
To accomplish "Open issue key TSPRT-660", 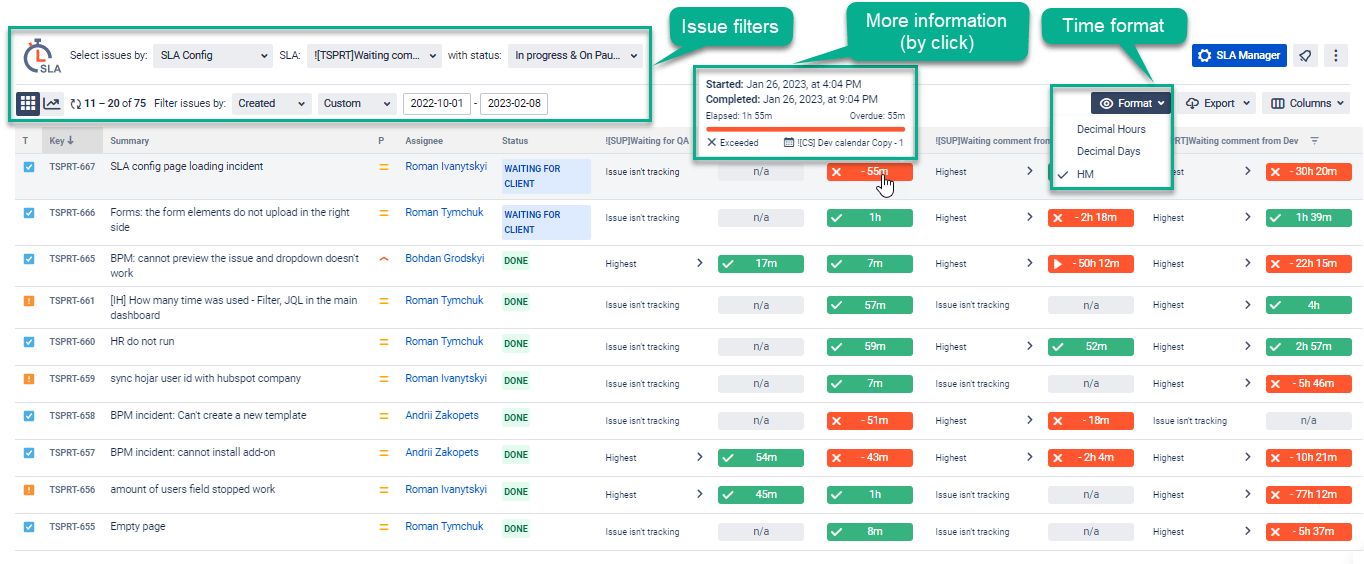I will (72, 342).
